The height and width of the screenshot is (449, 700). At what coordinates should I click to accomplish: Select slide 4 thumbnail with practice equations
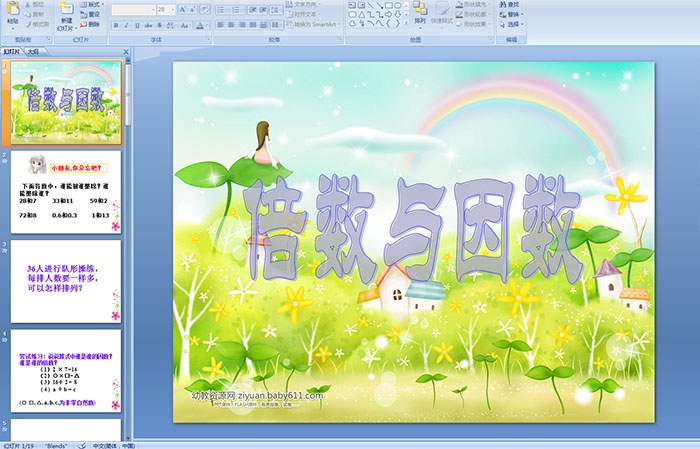pos(66,370)
